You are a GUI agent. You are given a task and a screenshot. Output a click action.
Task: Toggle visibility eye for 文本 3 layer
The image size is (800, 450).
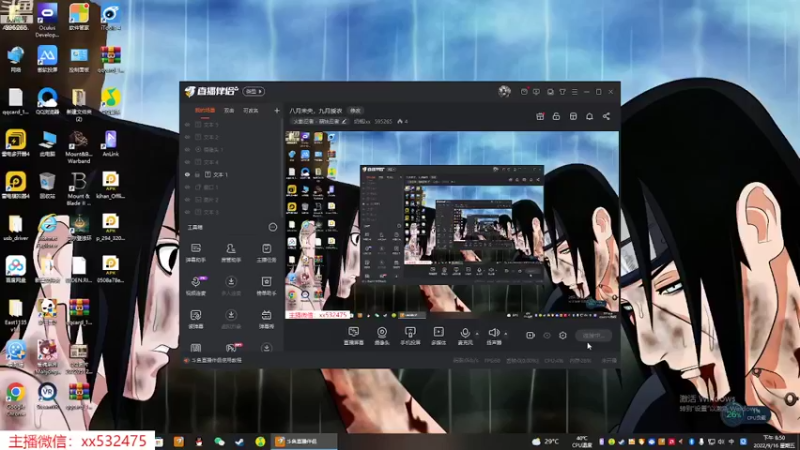tap(187, 212)
